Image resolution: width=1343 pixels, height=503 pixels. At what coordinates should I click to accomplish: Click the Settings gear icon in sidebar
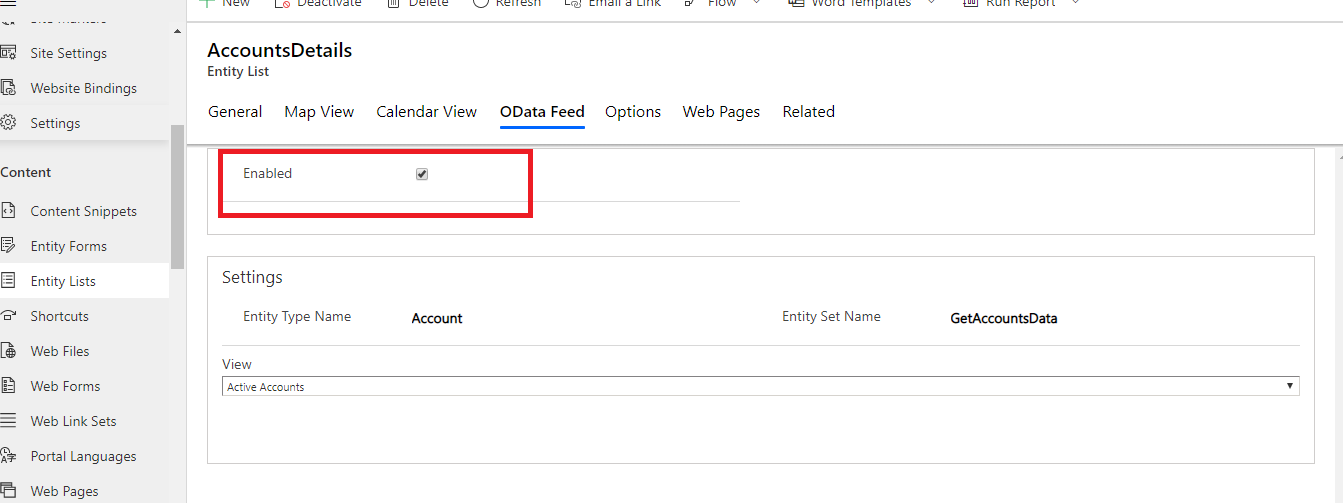point(9,123)
